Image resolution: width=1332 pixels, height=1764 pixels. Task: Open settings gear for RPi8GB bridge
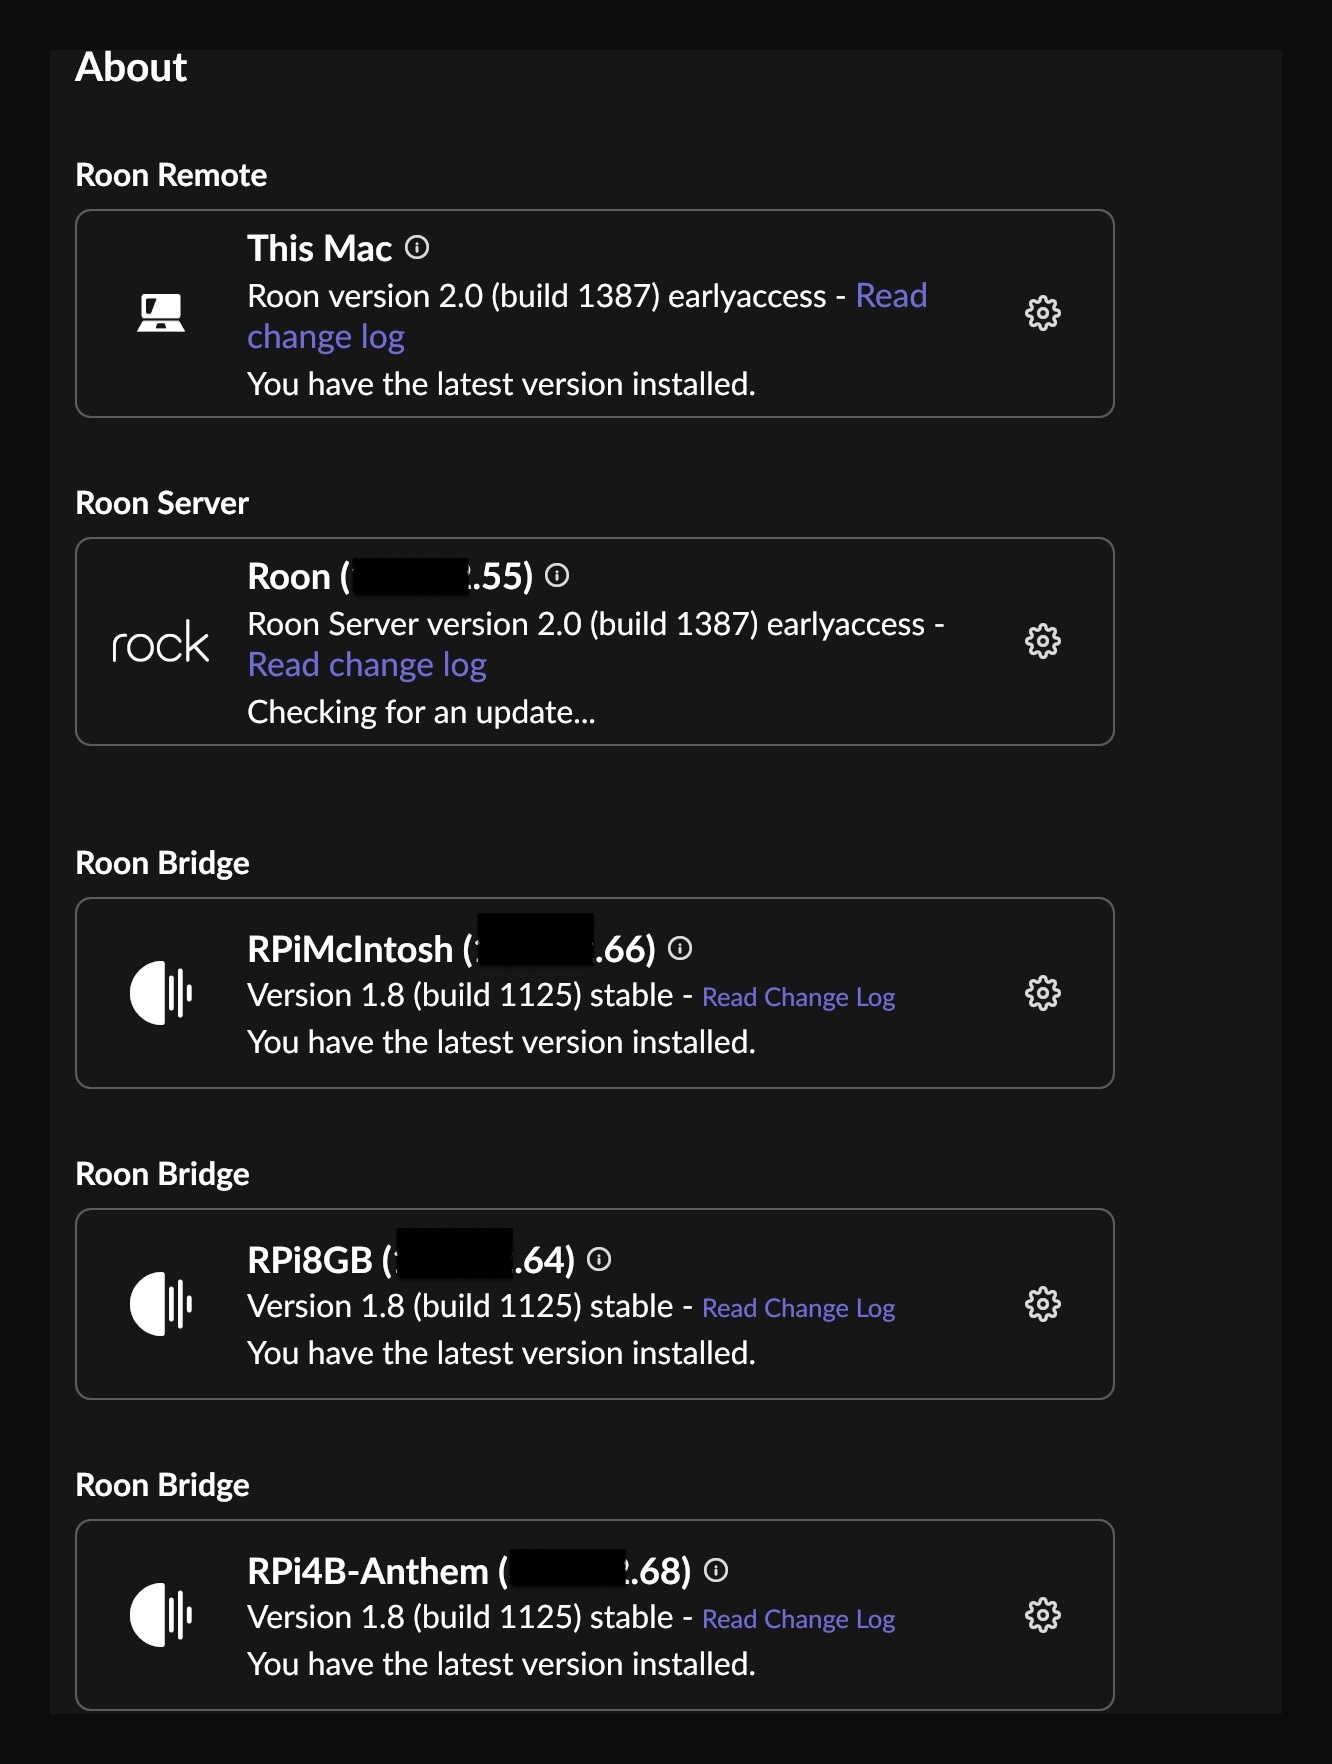1042,1304
